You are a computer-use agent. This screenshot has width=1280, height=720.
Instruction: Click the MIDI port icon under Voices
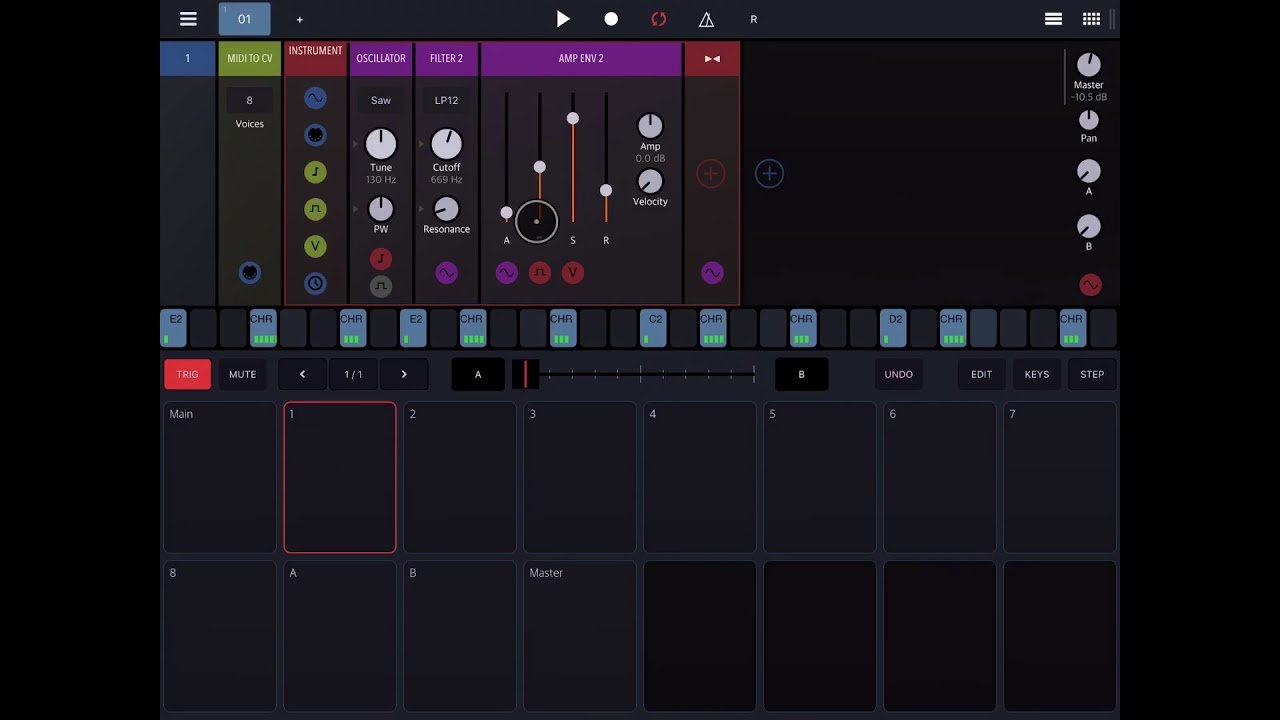250,272
